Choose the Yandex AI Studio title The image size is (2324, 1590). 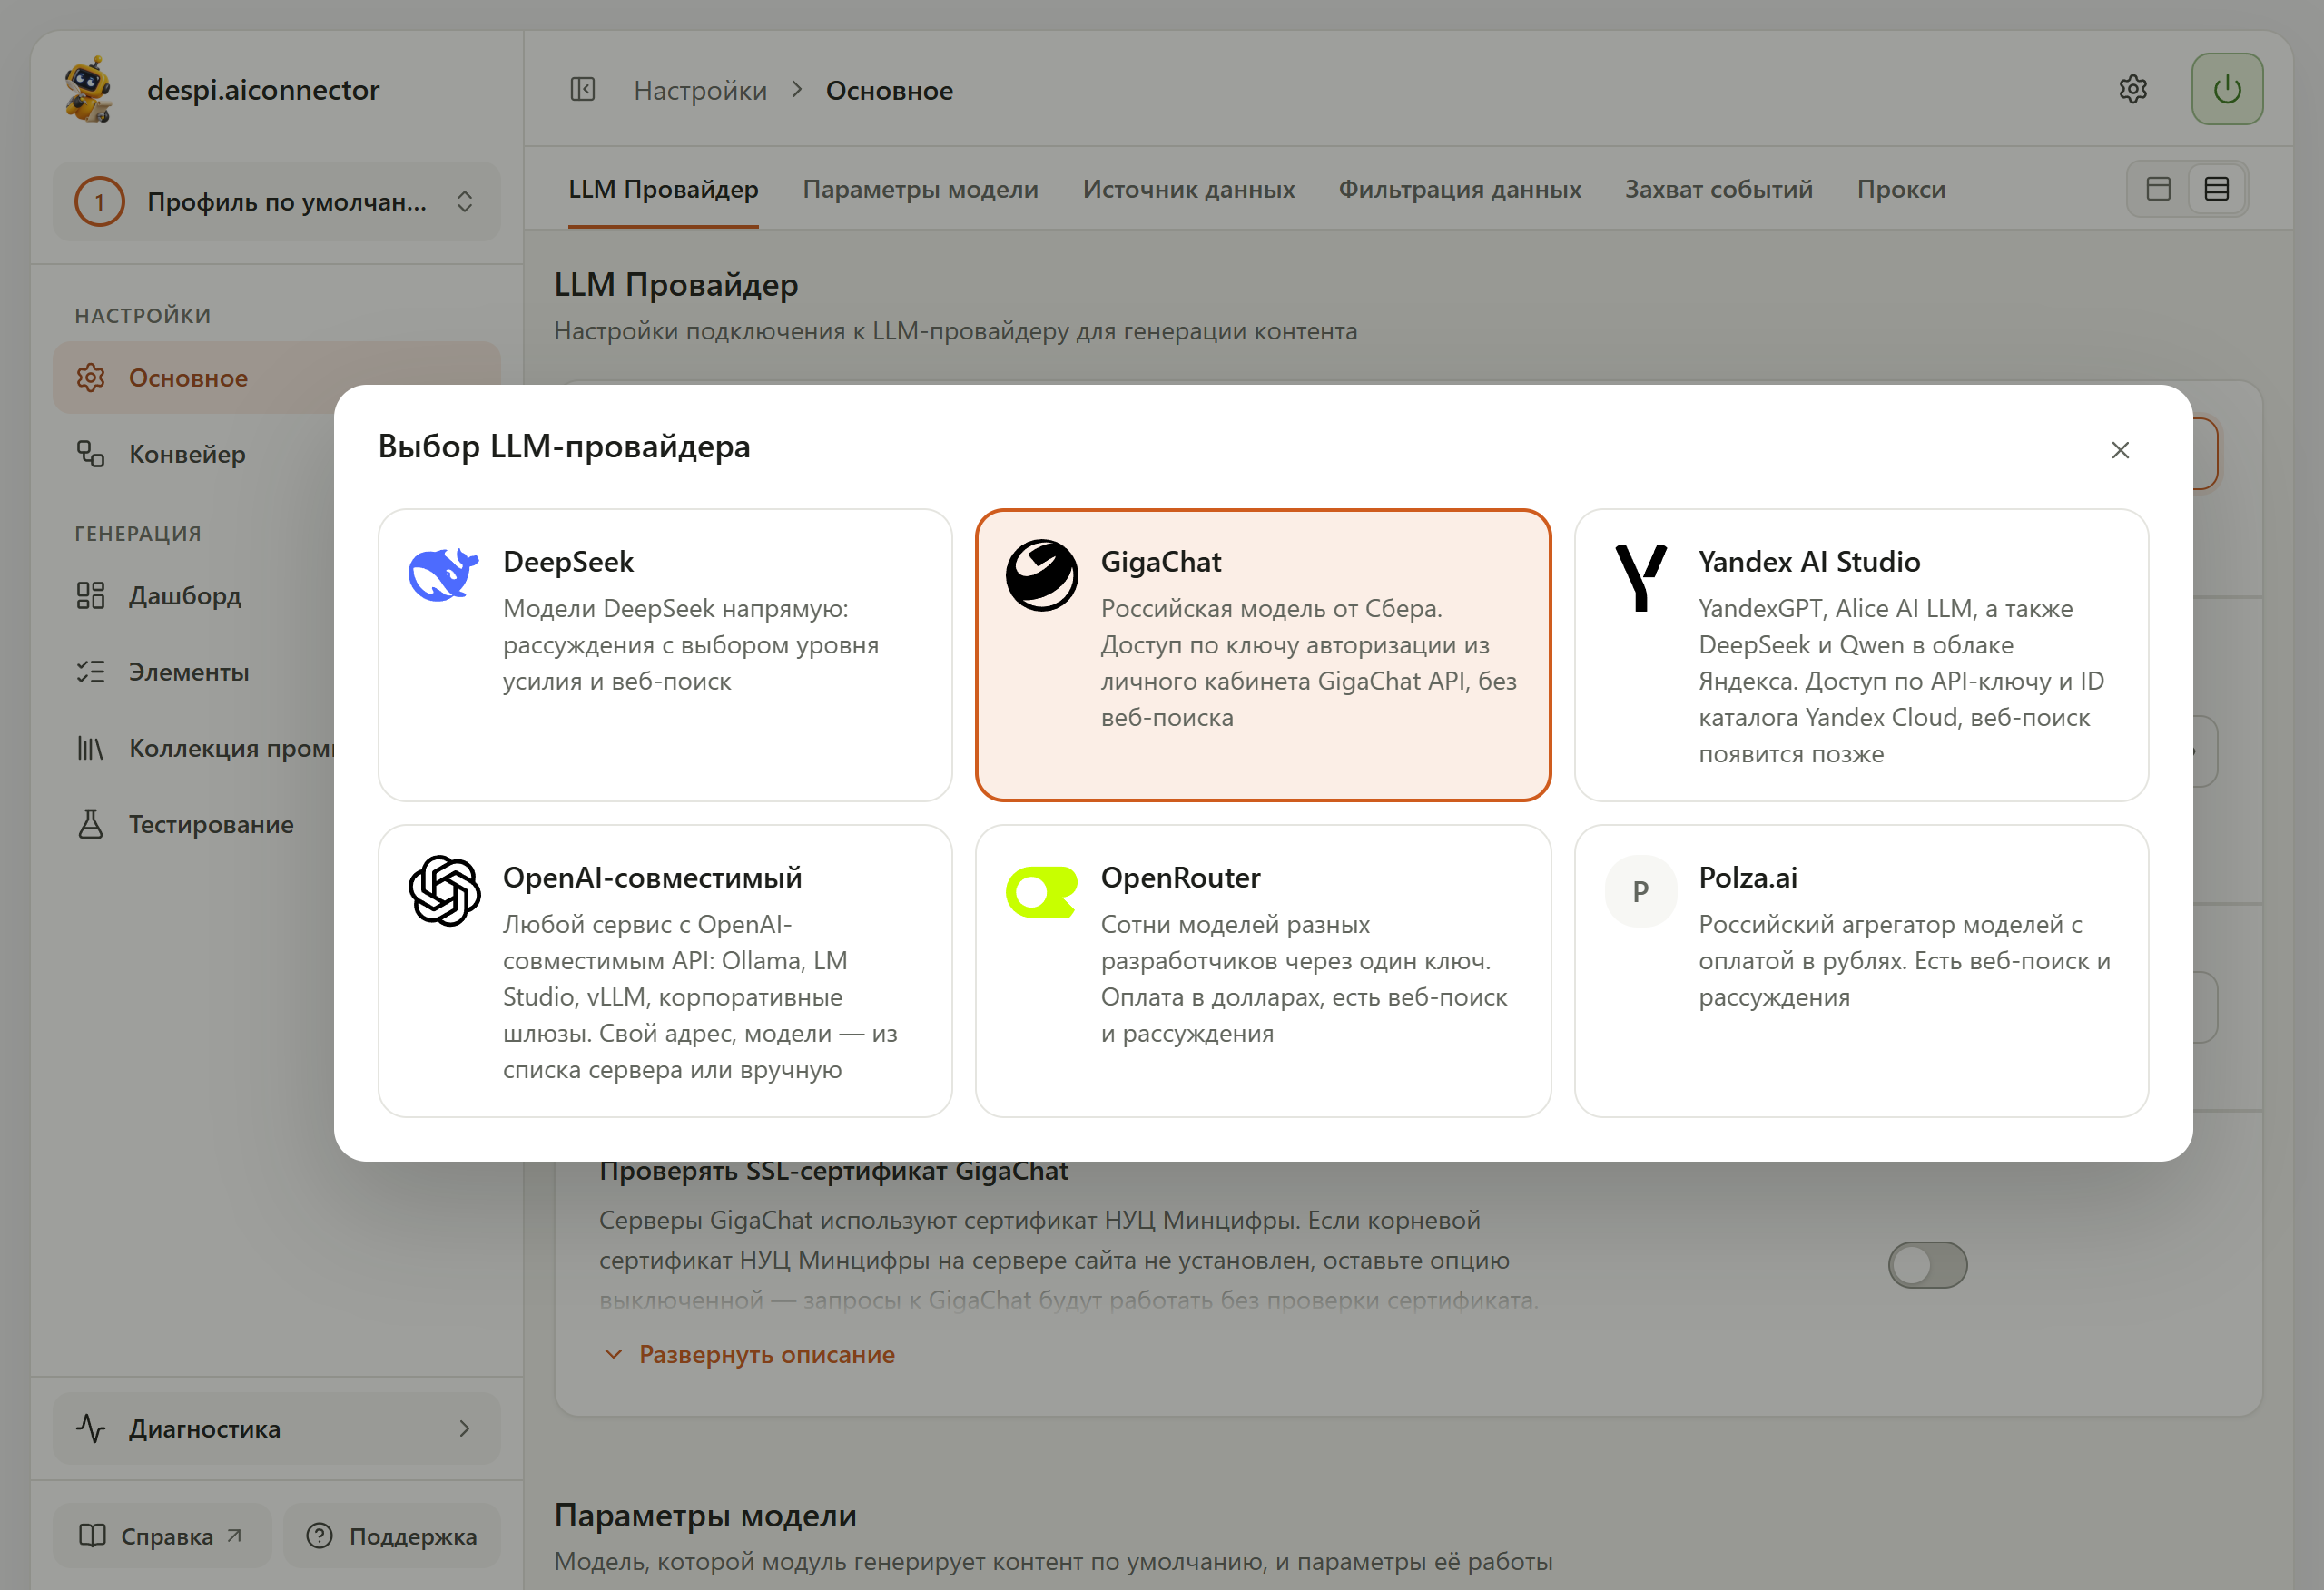(1809, 562)
